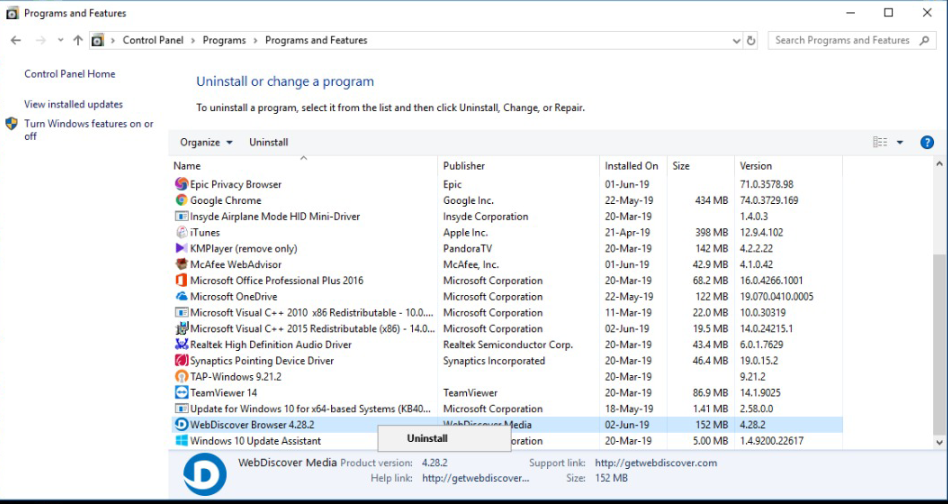948x504 pixels.
Task: Click the Uninstall toolbar button
Action: click(x=268, y=143)
